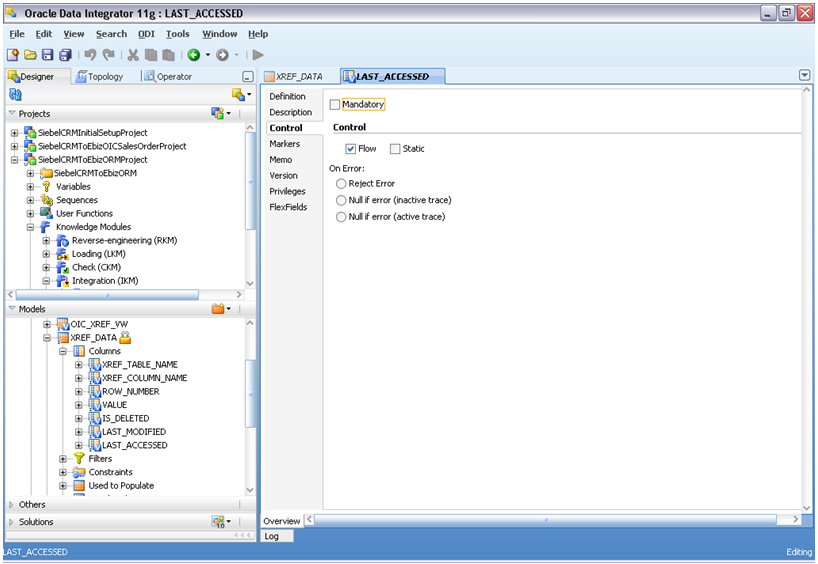Click the Refresh icon under Designer tab
The width and height of the screenshot is (818, 564).
(x=16, y=94)
